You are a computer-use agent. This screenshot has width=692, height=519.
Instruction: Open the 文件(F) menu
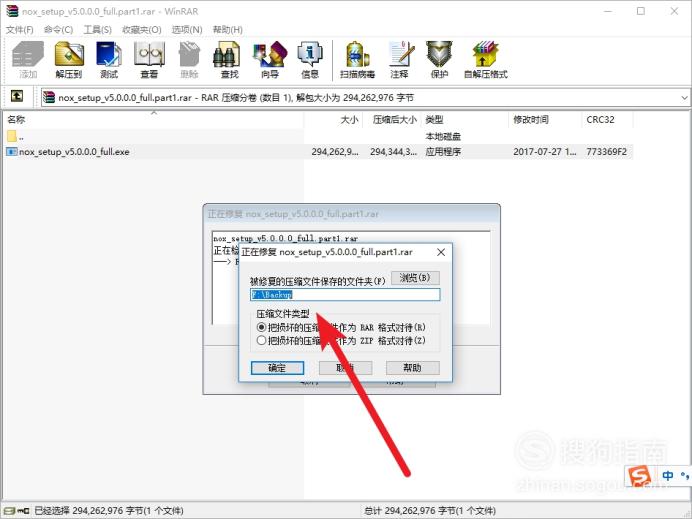19,30
